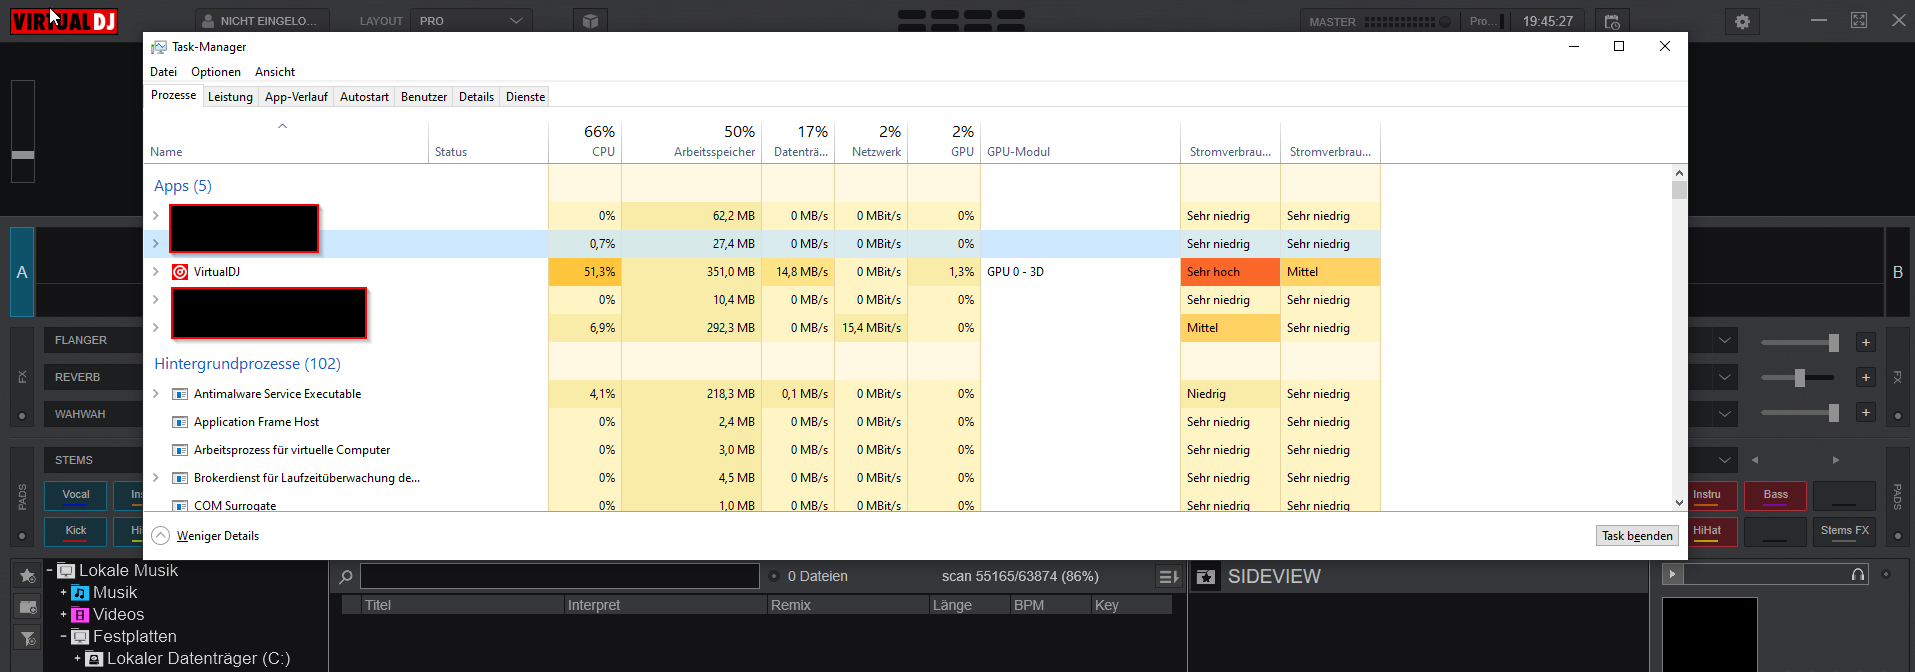Switch to the Leistung tab
This screenshot has height=672, width=1915.
coord(230,97)
